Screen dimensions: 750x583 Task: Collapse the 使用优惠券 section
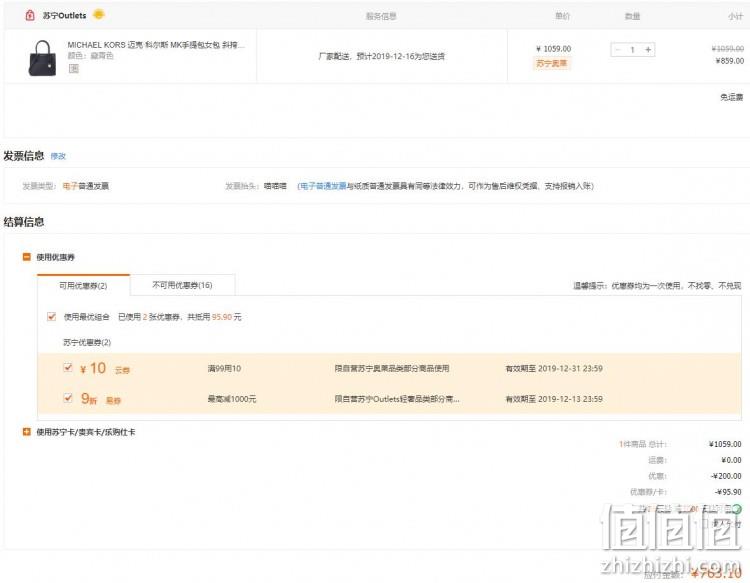pyautogui.click(x=27, y=257)
